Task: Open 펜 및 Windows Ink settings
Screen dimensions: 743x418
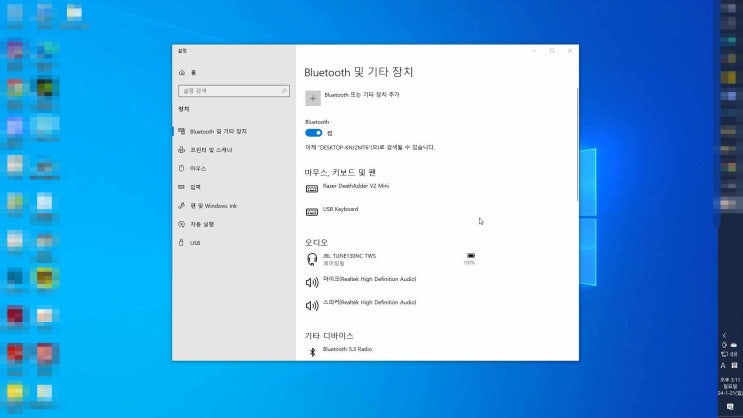Action: (x=213, y=206)
